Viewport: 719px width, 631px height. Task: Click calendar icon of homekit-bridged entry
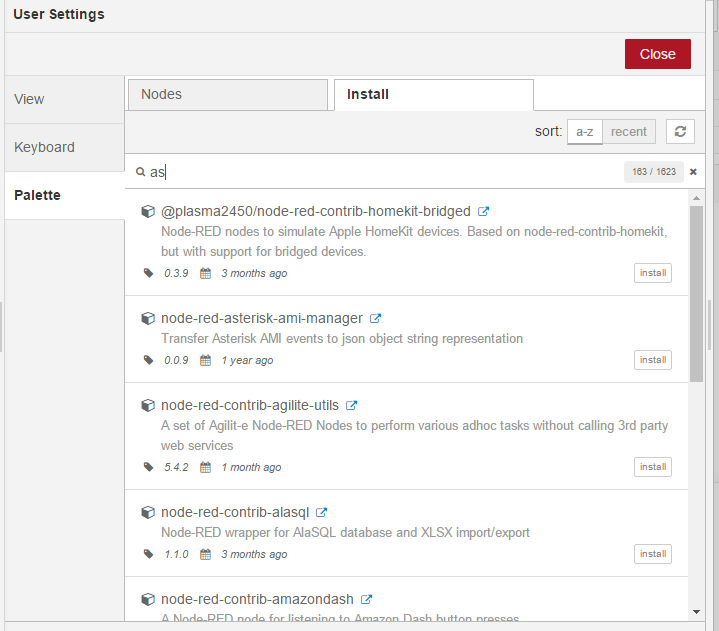[205, 273]
